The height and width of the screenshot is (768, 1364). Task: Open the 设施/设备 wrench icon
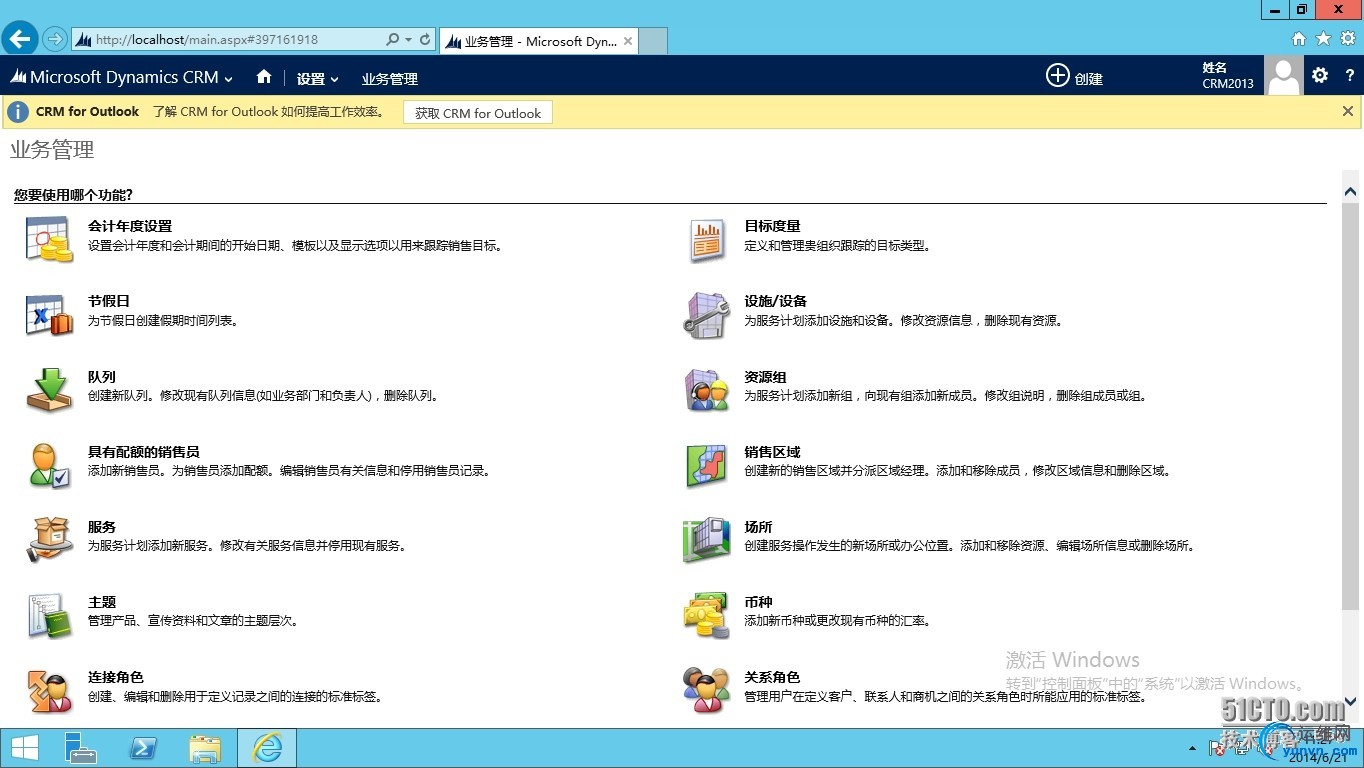point(707,314)
